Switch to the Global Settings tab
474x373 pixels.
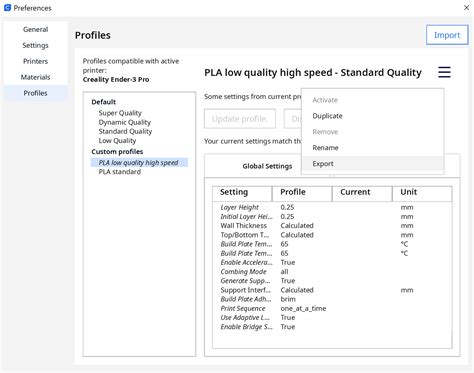(267, 166)
